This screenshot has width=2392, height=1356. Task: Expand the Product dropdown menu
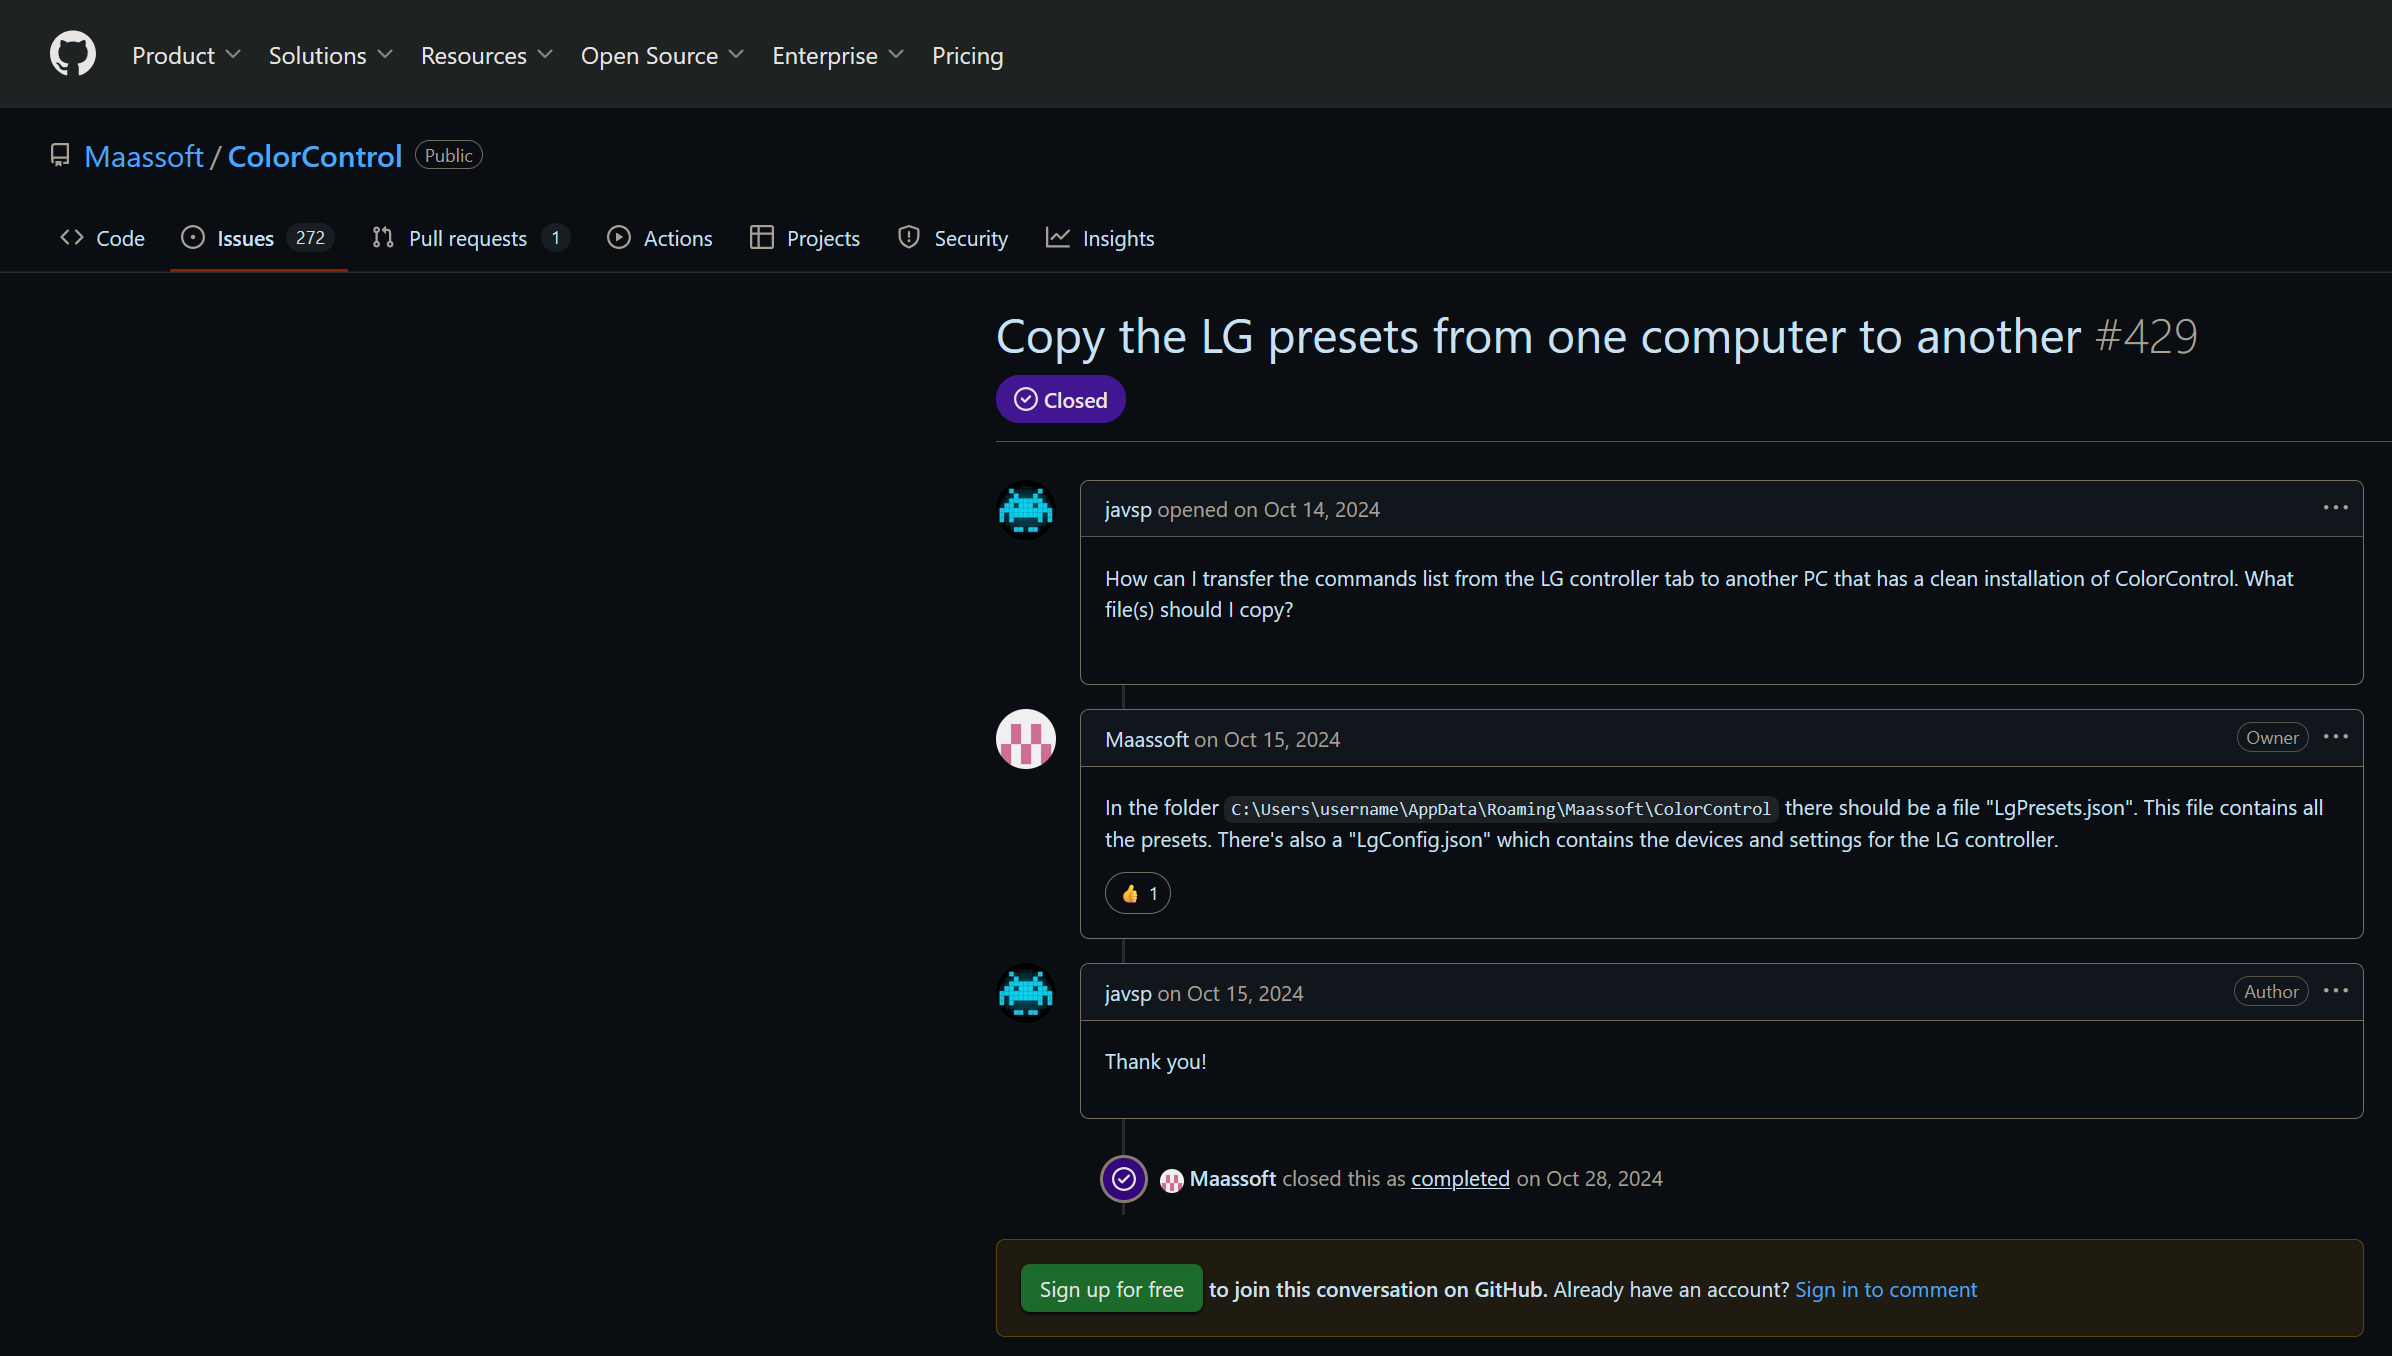(x=186, y=55)
